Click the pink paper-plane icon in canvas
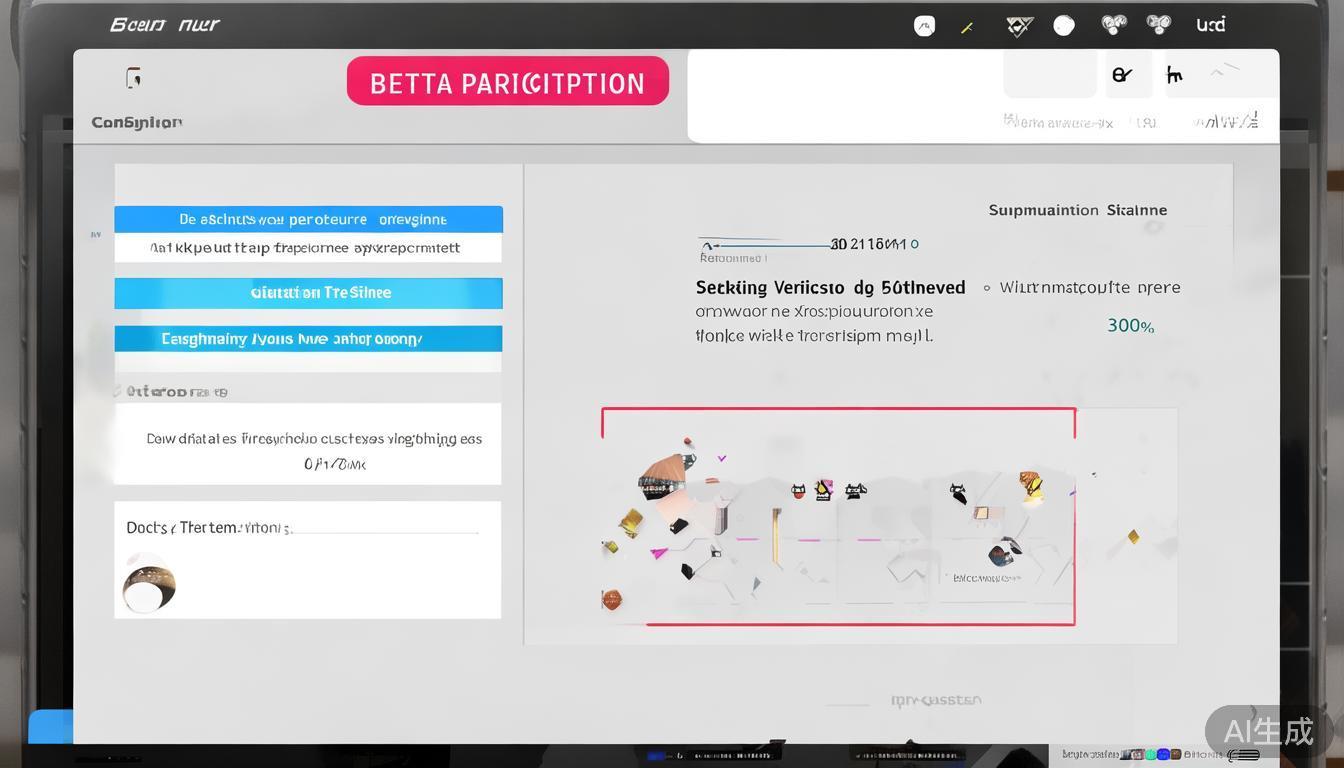The width and height of the screenshot is (1344, 768). point(659,553)
